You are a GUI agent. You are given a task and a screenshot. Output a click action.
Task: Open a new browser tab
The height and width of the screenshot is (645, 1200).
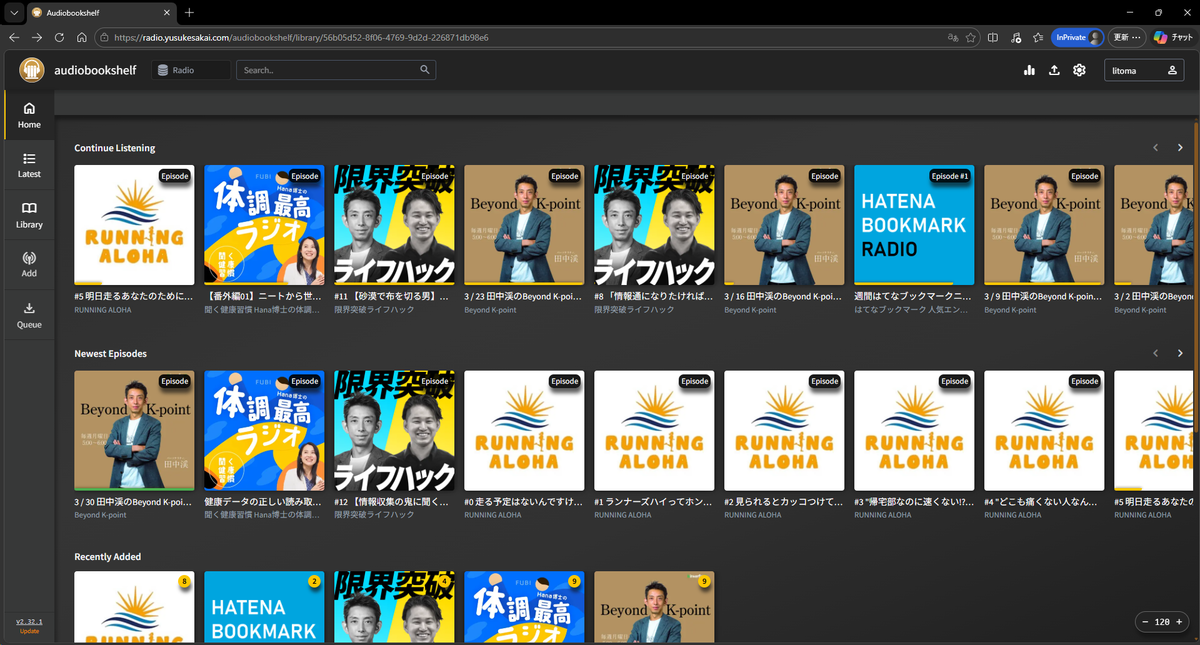coord(189,12)
